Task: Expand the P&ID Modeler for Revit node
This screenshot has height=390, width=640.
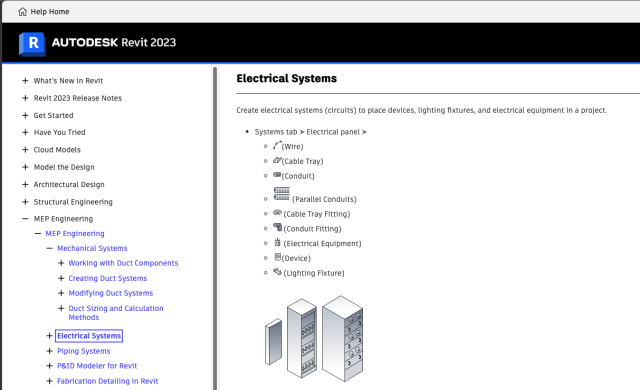Action: pyautogui.click(x=49, y=366)
